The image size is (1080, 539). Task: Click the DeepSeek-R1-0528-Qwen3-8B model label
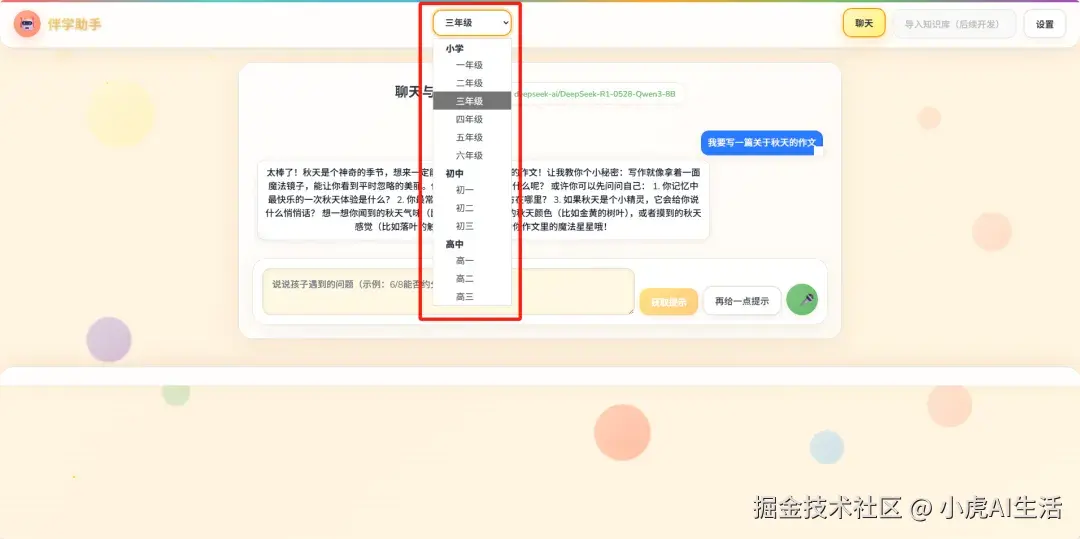pyautogui.click(x=596, y=94)
